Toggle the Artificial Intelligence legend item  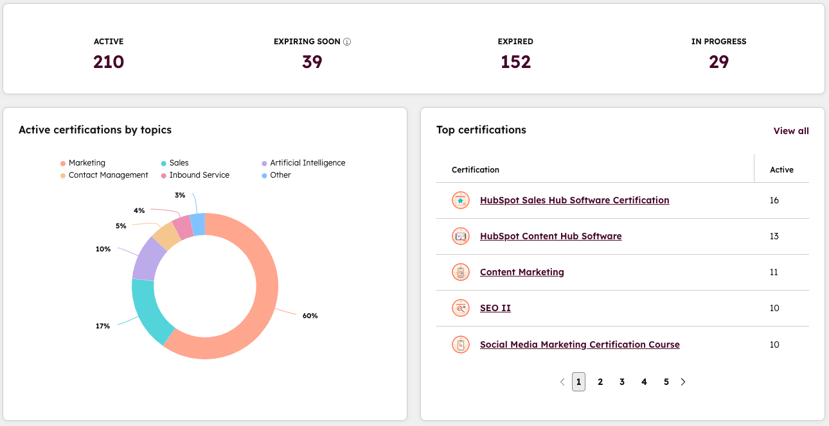[303, 163]
